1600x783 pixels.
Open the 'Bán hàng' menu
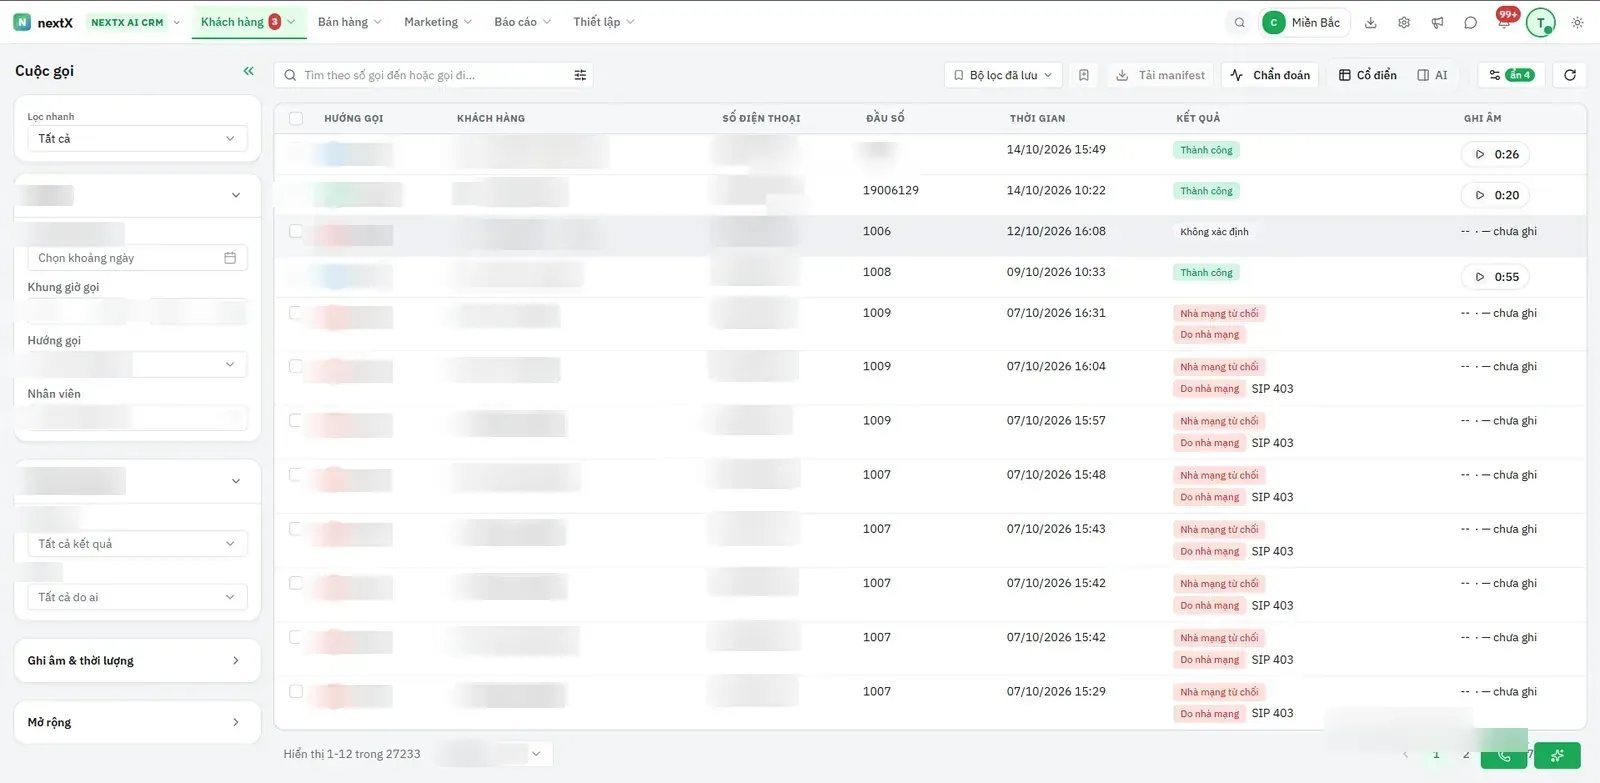(x=350, y=22)
